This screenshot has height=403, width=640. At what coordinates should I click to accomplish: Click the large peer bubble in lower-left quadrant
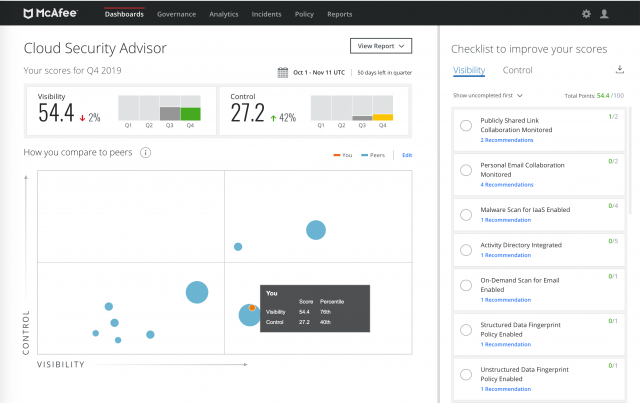click(x=197, y=292)
